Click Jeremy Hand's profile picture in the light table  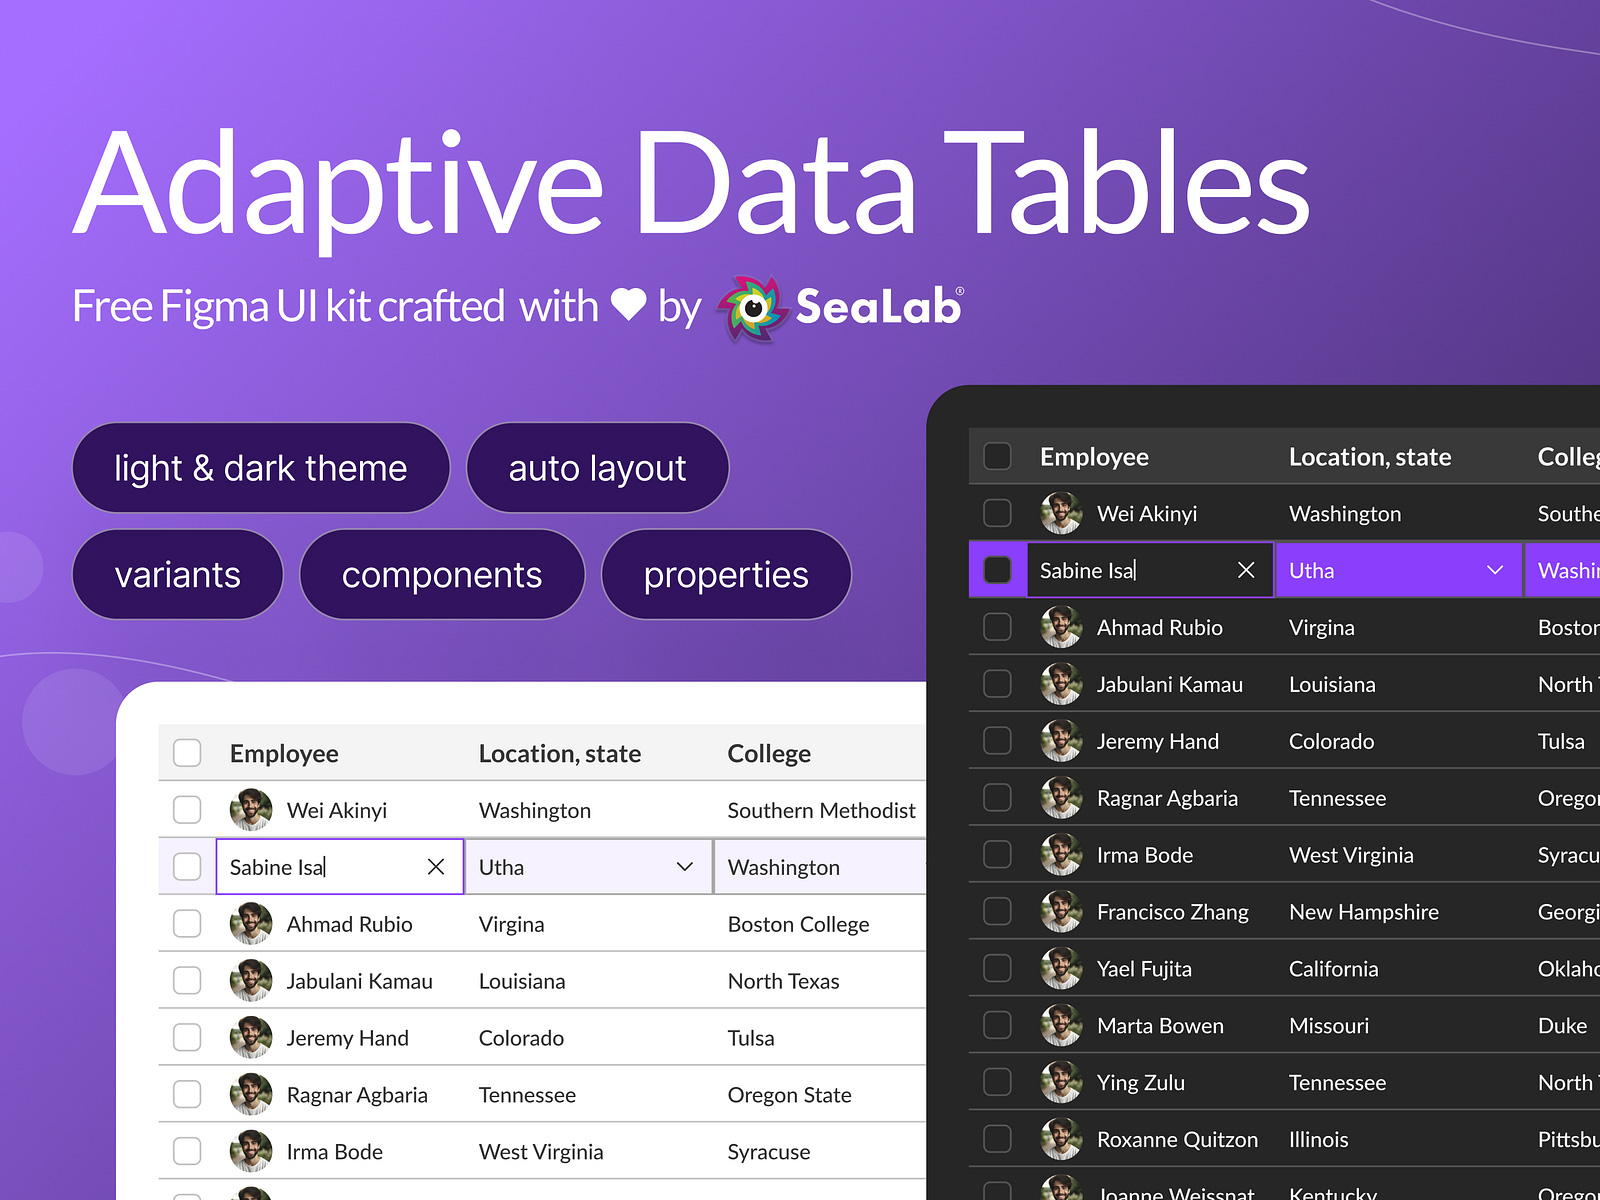click(251, 1038)
